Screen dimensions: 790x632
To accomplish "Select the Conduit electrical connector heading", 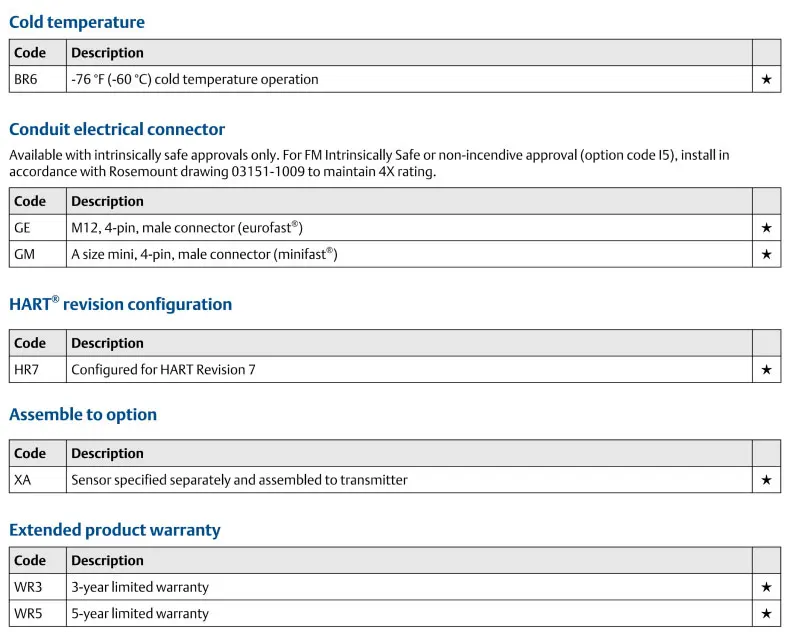I will [x=117, y=129].
